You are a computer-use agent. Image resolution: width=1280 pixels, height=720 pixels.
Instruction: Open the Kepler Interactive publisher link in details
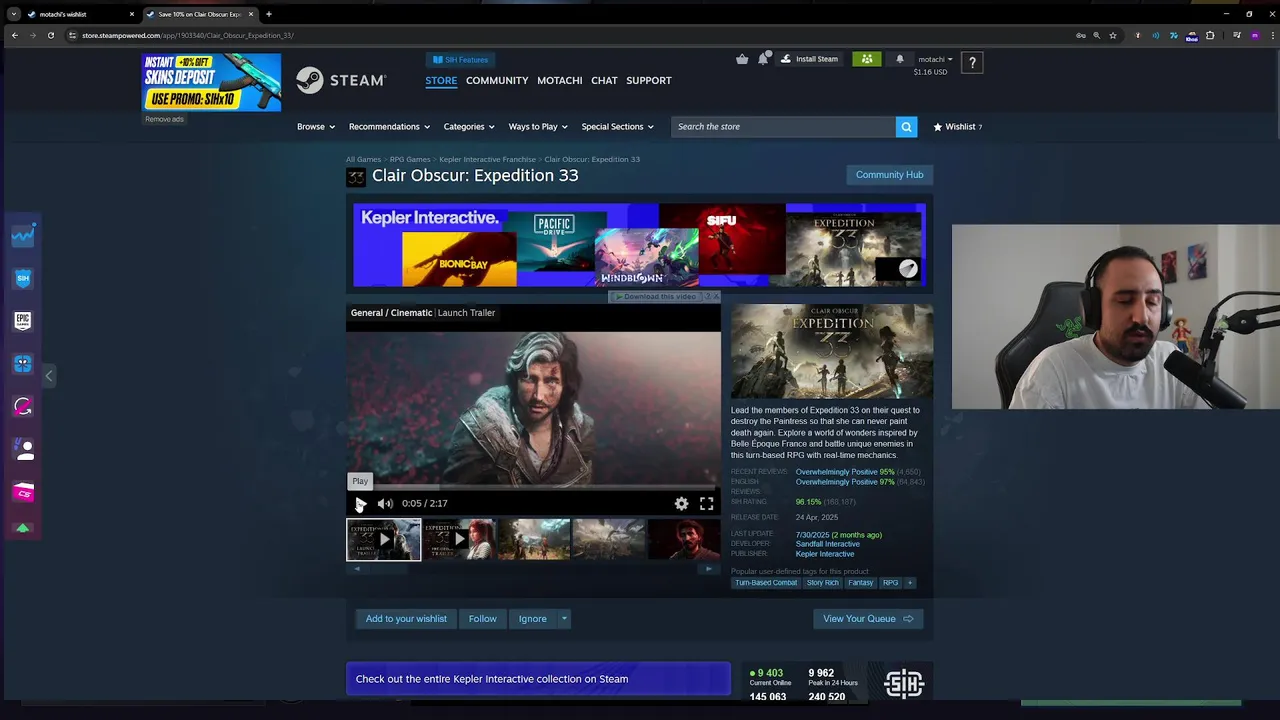tap(825, 554)
